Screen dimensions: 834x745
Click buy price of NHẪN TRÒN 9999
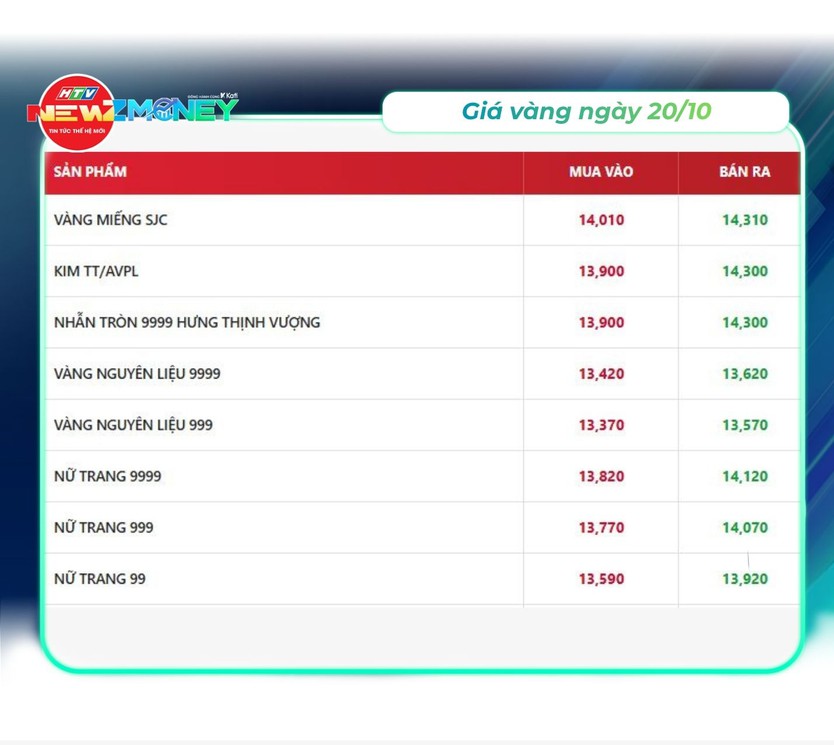[x=602, y=322]
